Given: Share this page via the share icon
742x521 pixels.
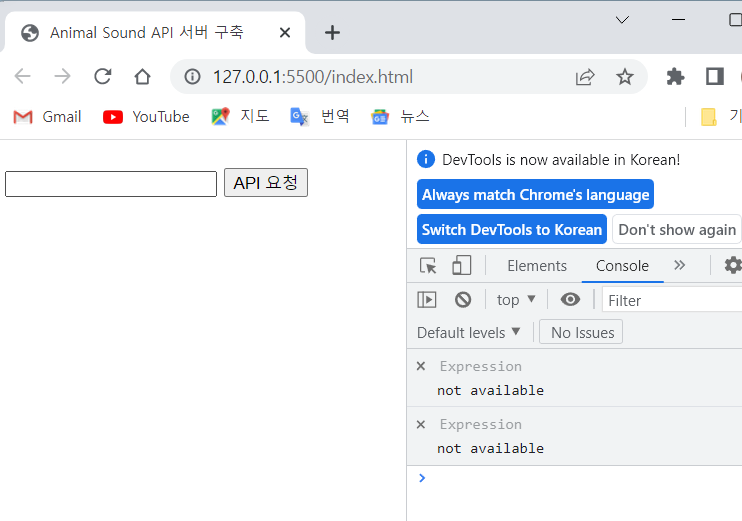Looking at the screenshot, I should [585, 76].
